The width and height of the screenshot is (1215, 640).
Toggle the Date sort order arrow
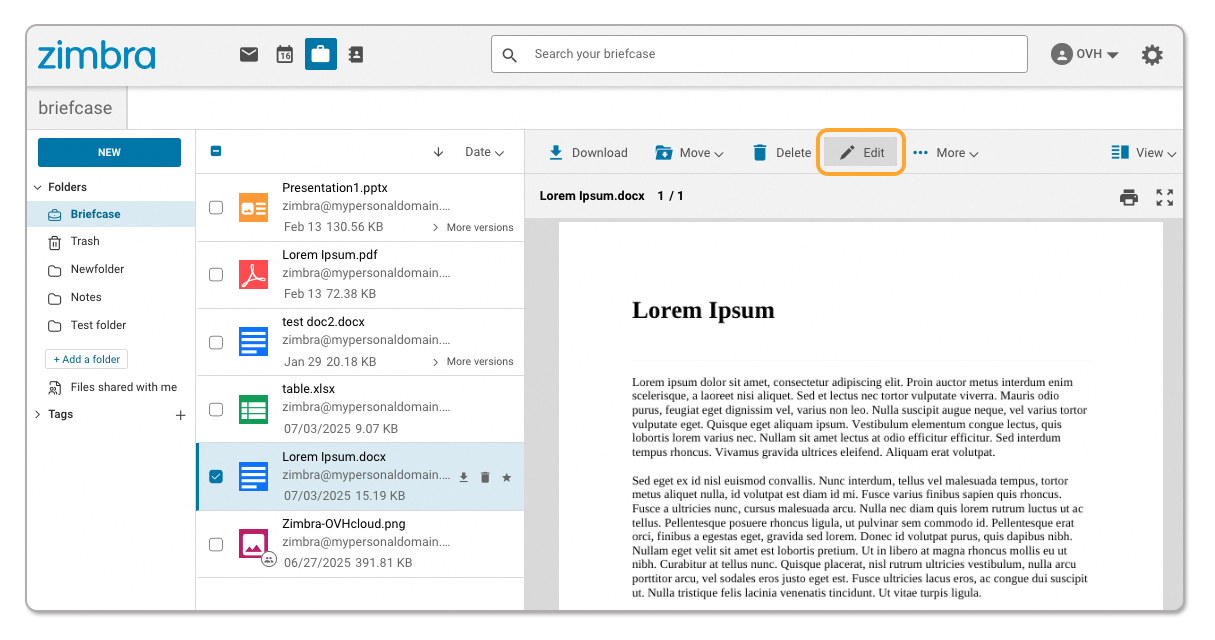[x=438, y=151]
